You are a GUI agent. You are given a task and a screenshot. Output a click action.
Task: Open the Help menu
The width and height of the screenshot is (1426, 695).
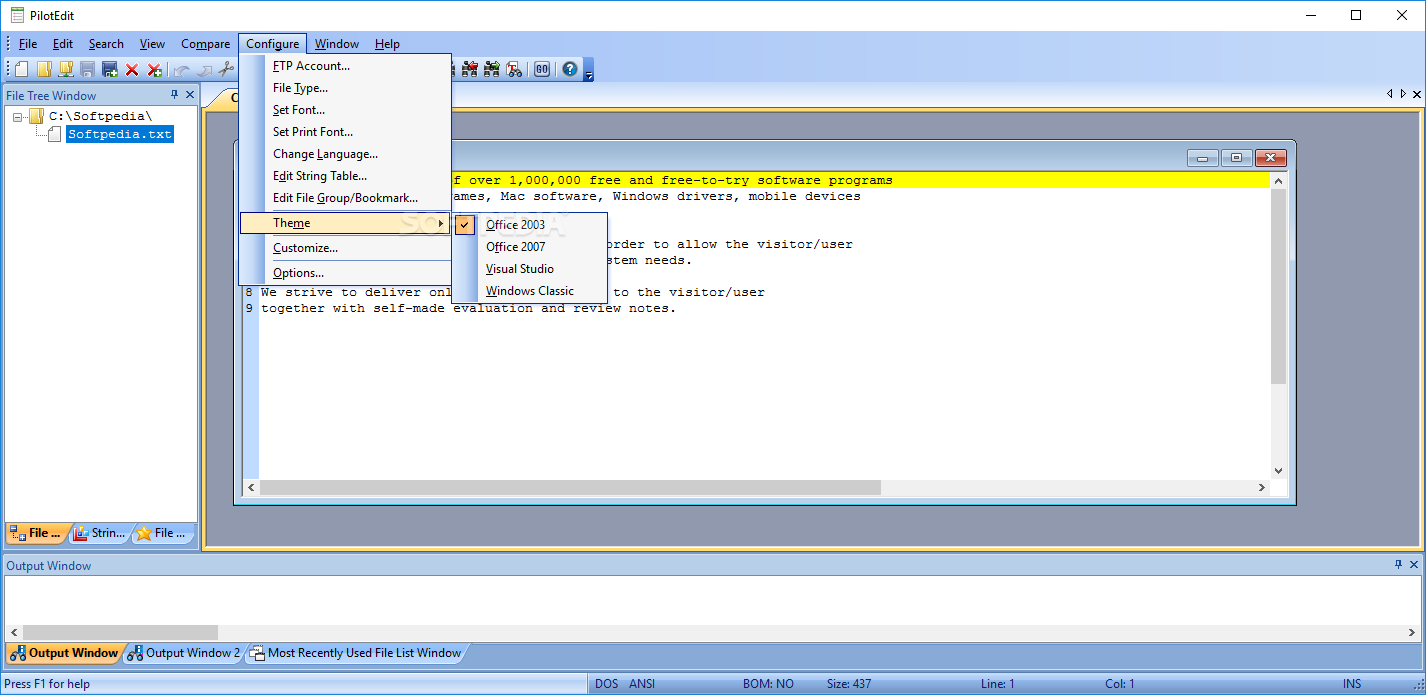(x=387, y=44)
